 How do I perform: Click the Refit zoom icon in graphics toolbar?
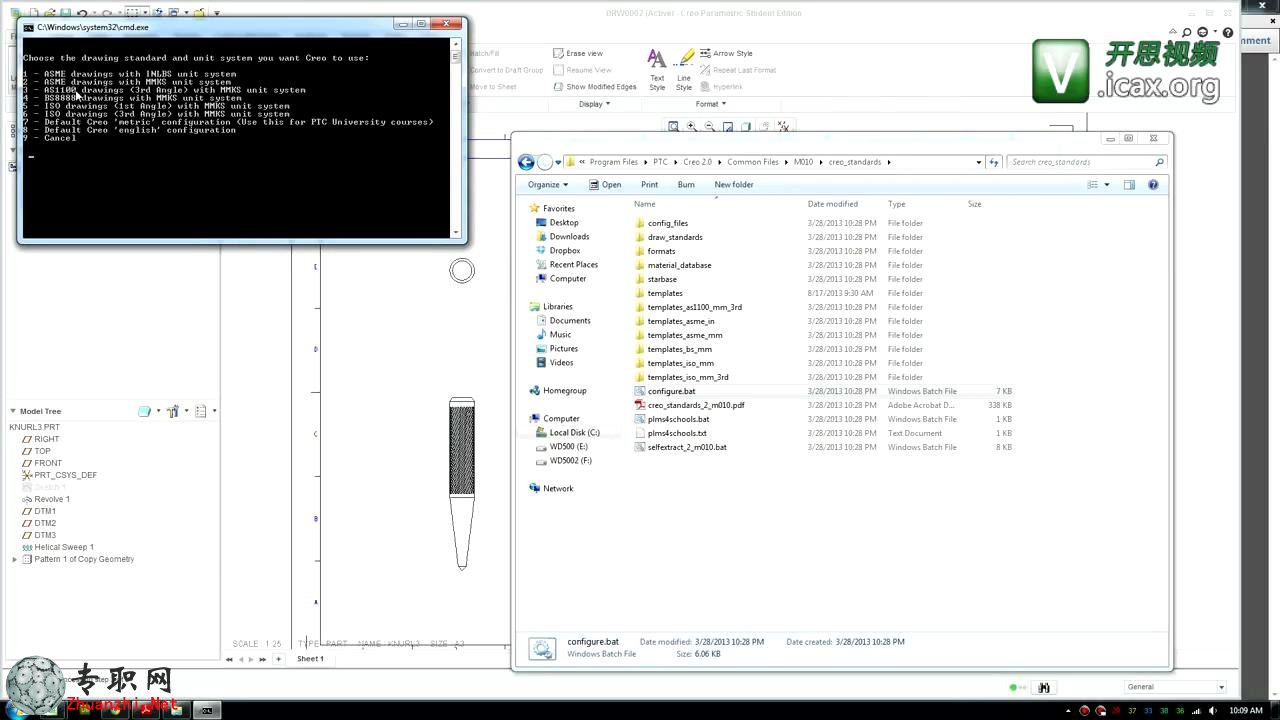(x=674, y=127)
